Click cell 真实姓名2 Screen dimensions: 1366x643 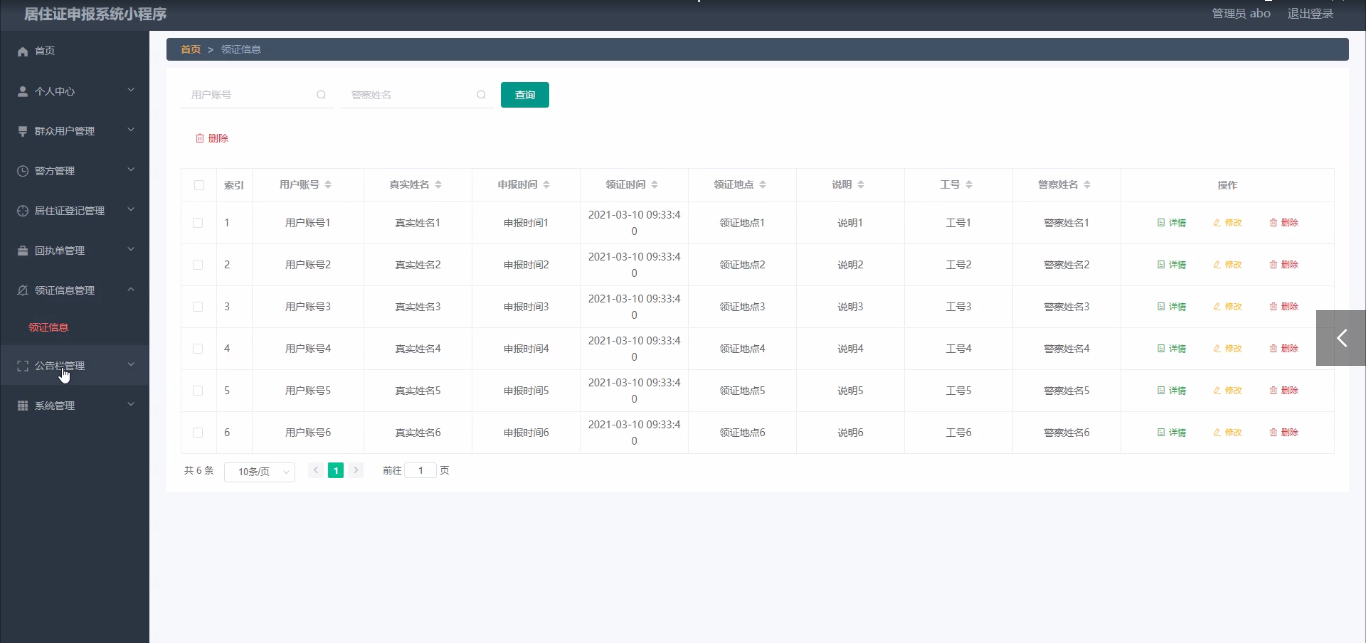click(x=418, y=265)
